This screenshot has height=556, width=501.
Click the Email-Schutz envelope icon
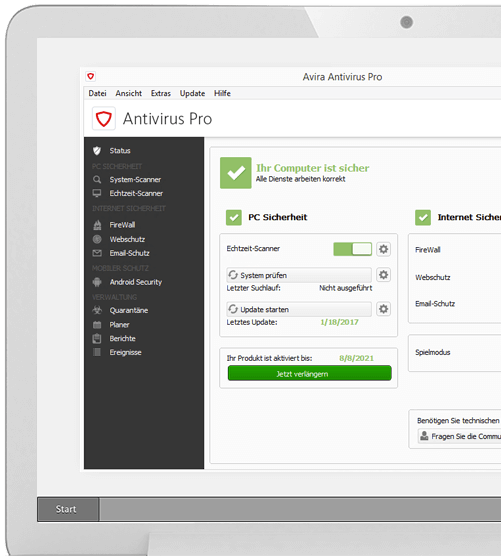pyautogui.click(x=97, y=253)
